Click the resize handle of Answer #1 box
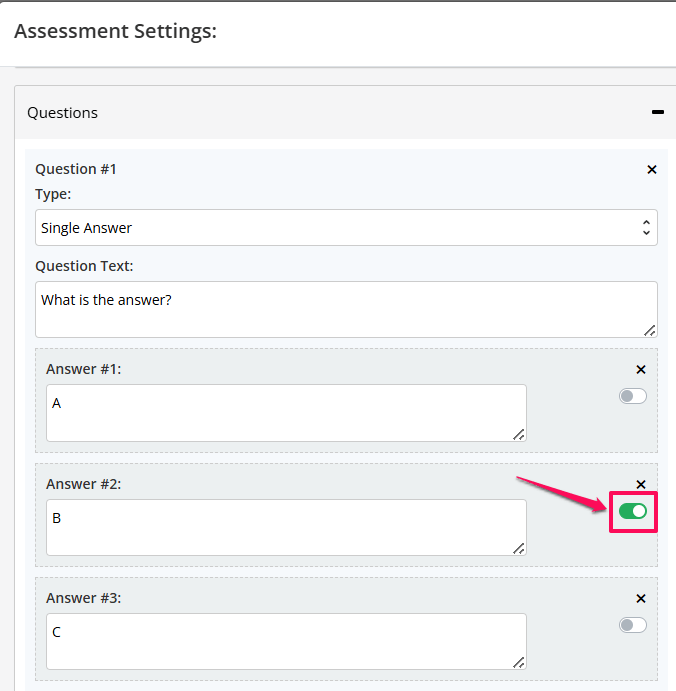 (x=519, y=435)
